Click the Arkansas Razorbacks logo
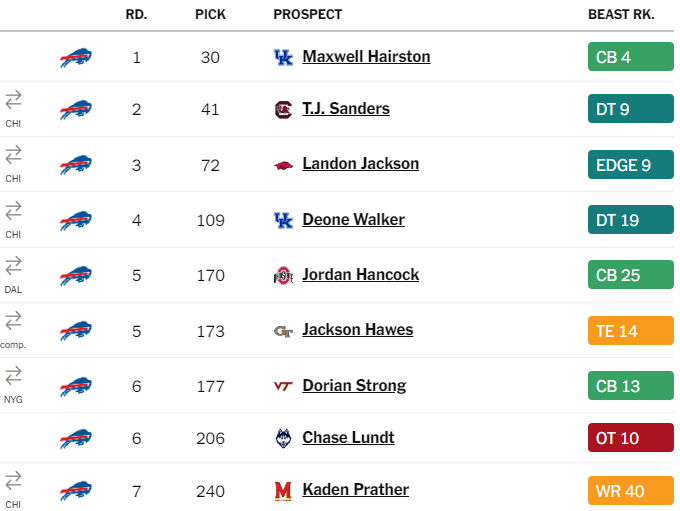680x511 pixels. click(x=284, y=165)
